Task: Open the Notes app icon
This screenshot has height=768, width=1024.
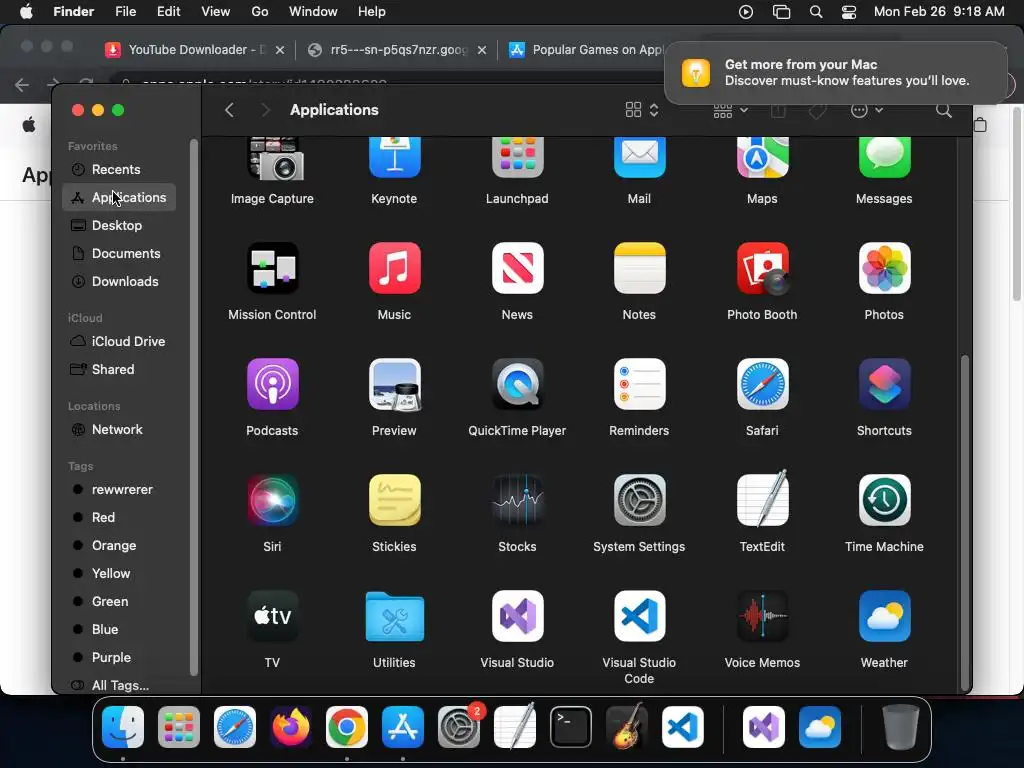Action: 639,268
